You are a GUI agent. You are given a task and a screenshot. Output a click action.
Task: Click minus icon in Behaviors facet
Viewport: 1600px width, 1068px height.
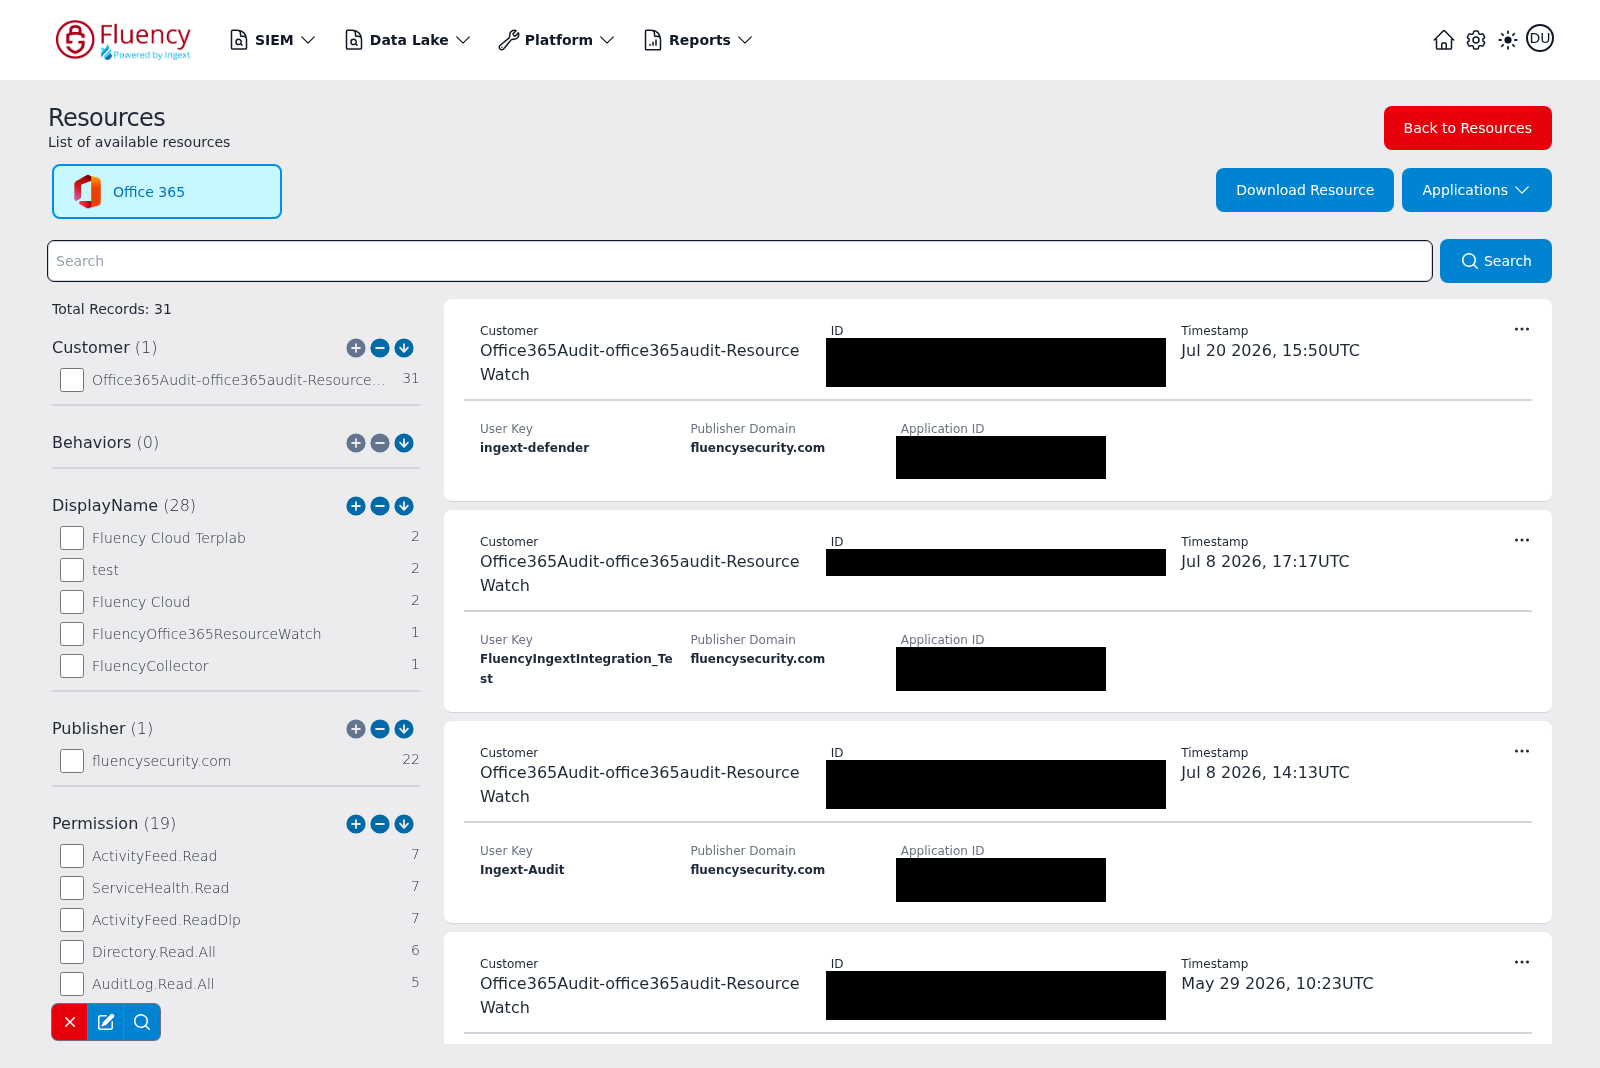point(380,443)
